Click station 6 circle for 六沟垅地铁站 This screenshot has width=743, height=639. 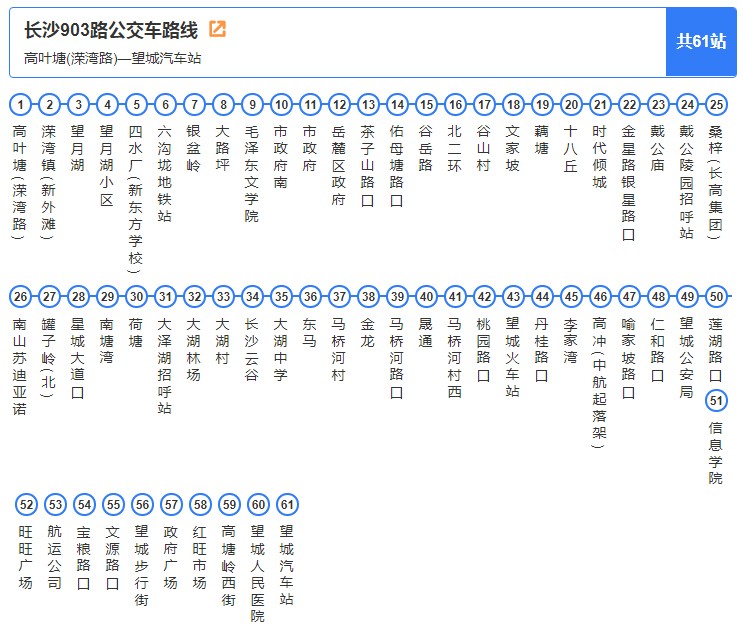click(166, 104)
